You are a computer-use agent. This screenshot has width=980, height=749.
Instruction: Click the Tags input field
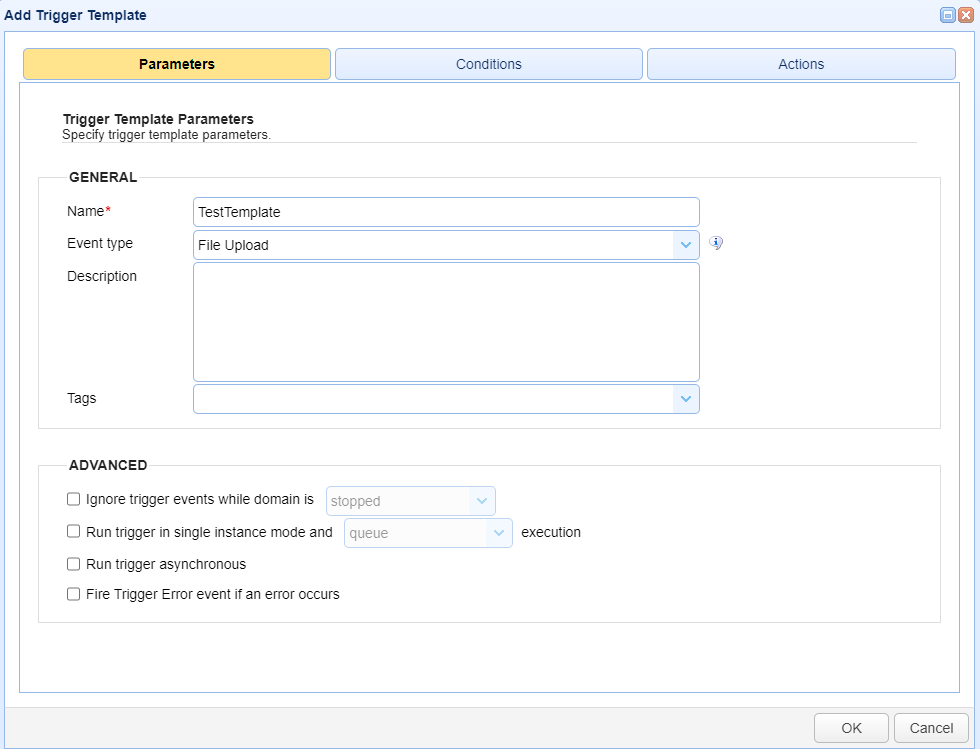[433, 399]
